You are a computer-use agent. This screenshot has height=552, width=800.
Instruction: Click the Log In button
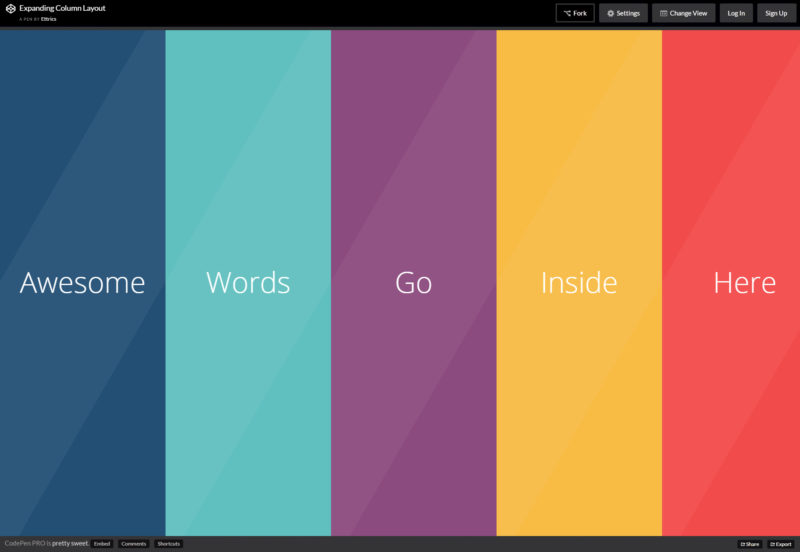(x=736, y=13)
